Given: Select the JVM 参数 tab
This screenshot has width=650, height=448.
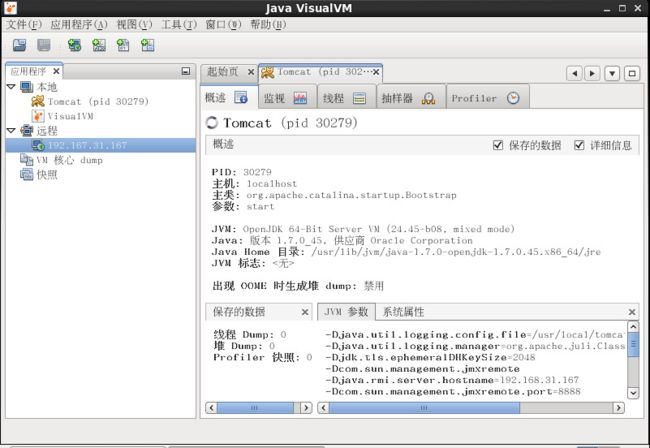Looking at the screenshot, I should coord(346,312).
